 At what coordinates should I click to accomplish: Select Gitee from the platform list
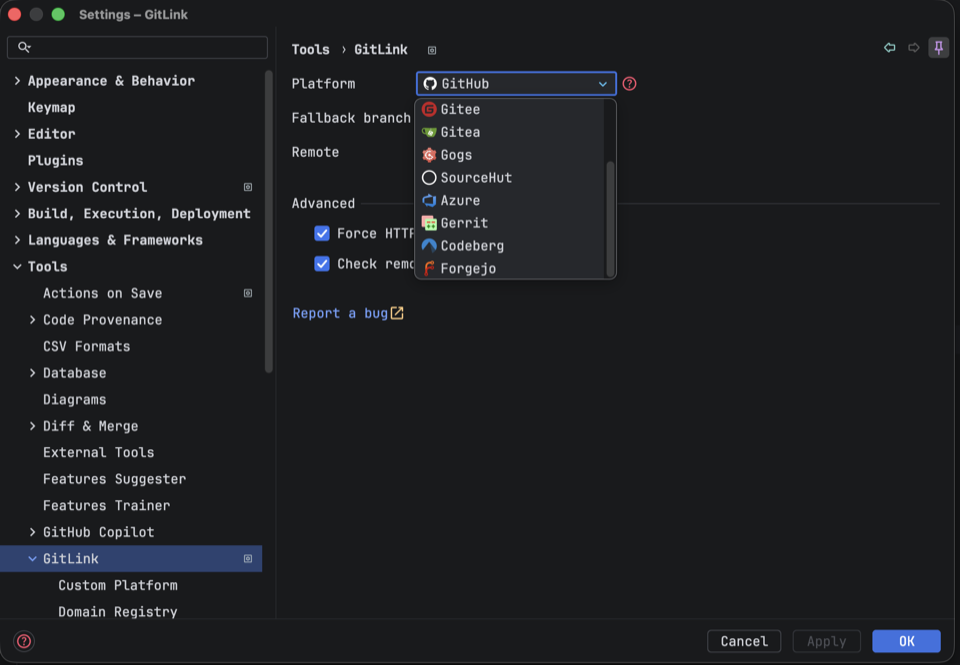(512, 110)
